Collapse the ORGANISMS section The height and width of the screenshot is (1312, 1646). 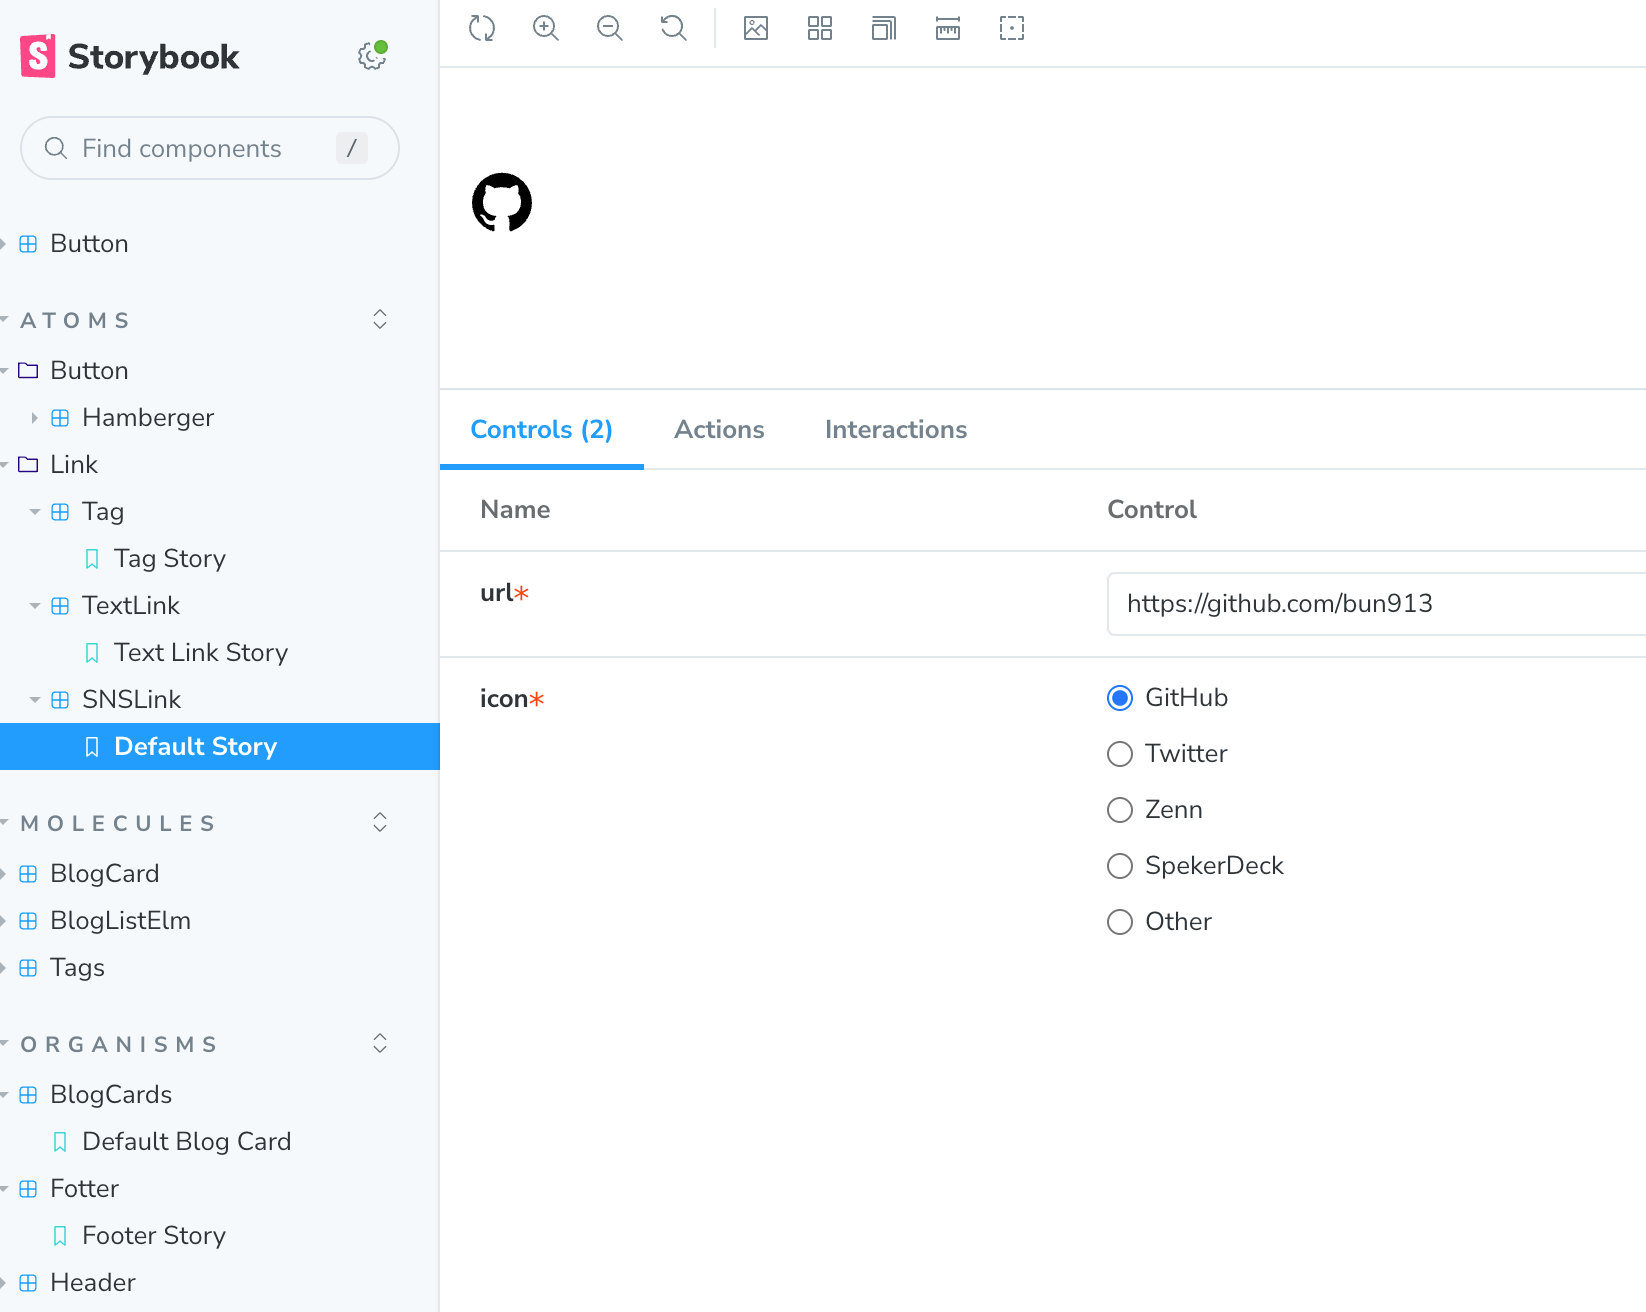119,1045
